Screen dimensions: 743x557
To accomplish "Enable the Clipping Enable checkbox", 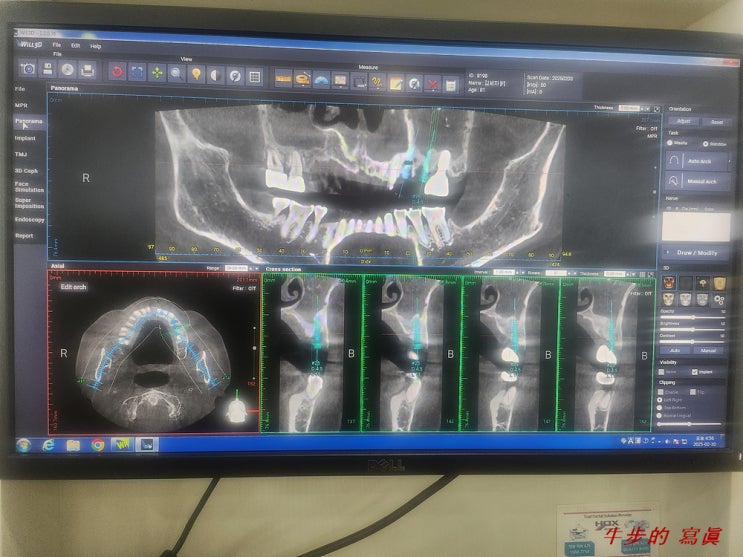I will 661,392.
